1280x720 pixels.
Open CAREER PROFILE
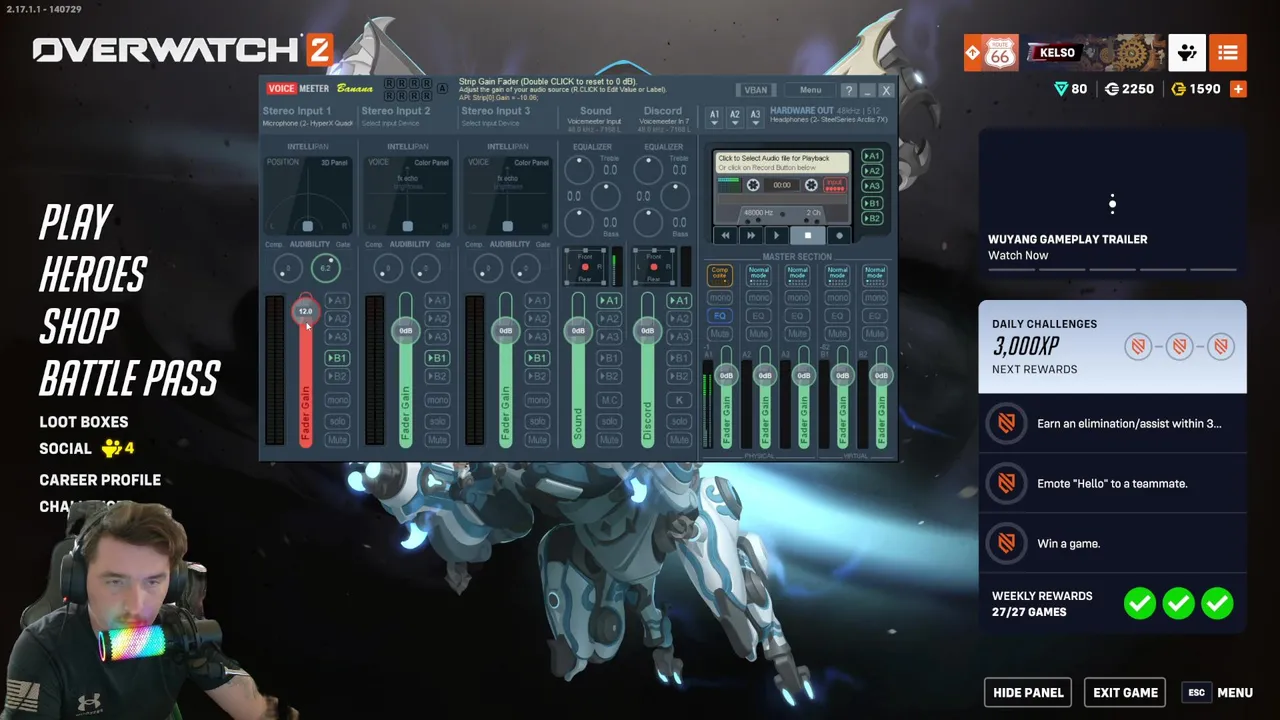100,480
